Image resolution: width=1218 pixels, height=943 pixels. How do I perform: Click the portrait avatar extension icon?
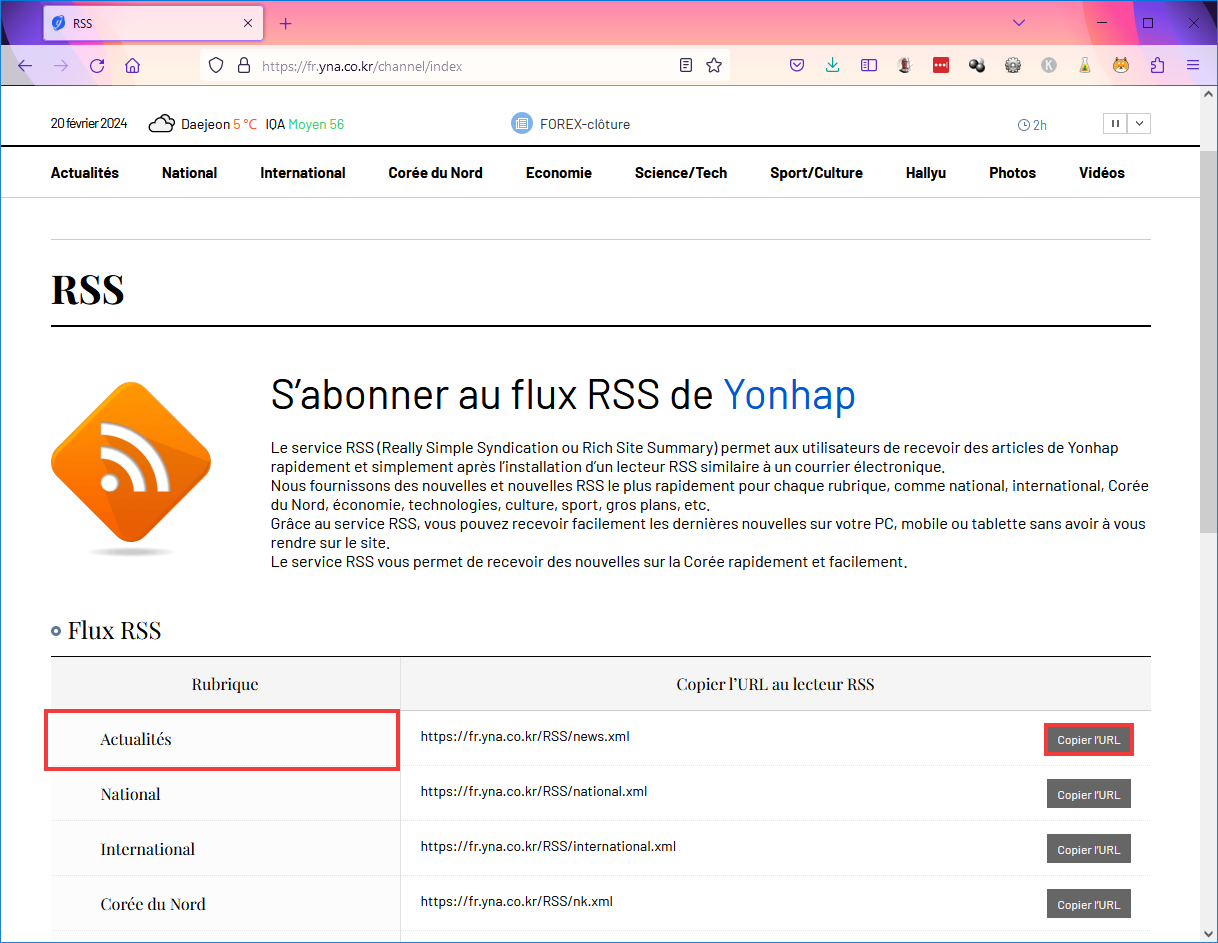pyautogui.click(x=905, y=66)
